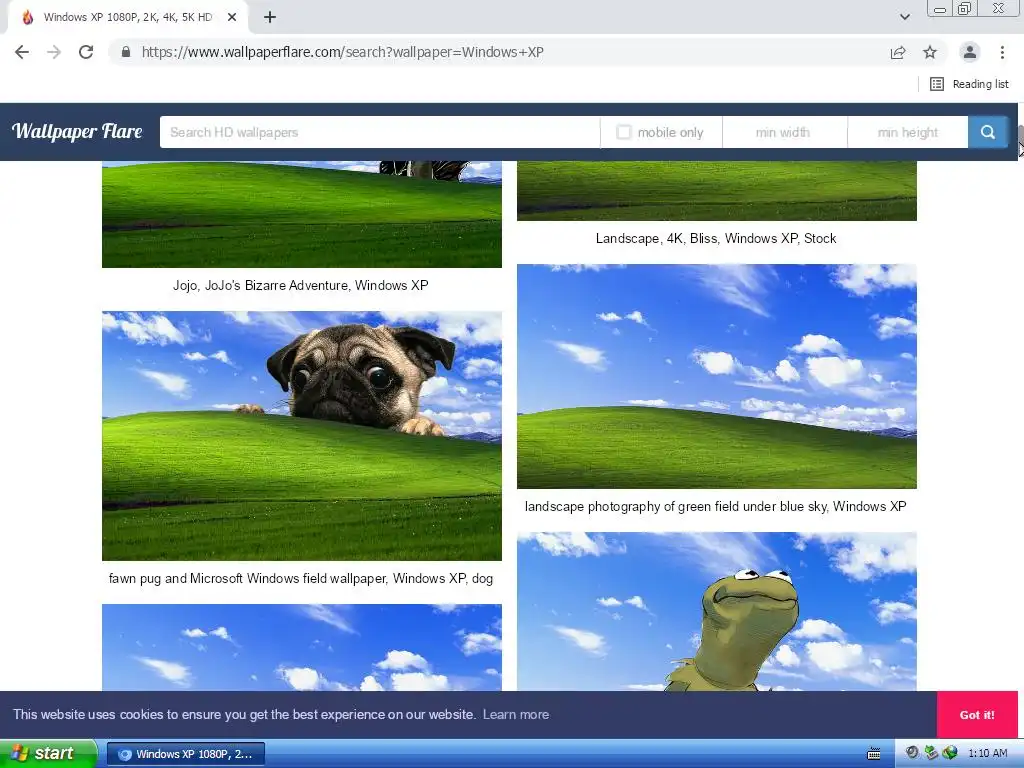Open the Kermit frog wallpaper image
The width and height of the screenshot is (1024, 768).
pos(716,611)
